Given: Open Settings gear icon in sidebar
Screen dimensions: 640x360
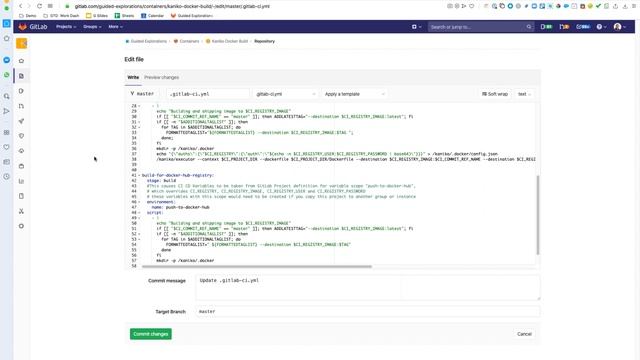Looking at the screenshot, I should point(21,226).
